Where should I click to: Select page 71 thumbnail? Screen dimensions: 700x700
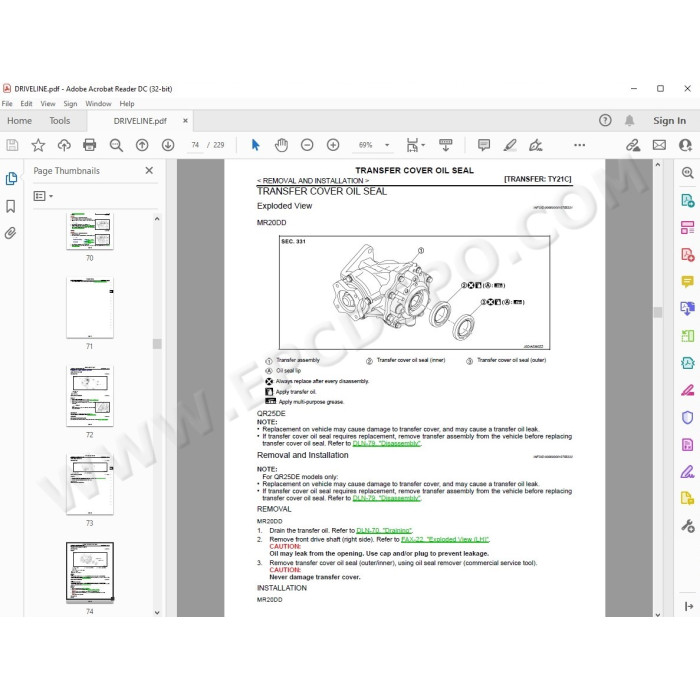pyautogui.click(x=90, y=308)
